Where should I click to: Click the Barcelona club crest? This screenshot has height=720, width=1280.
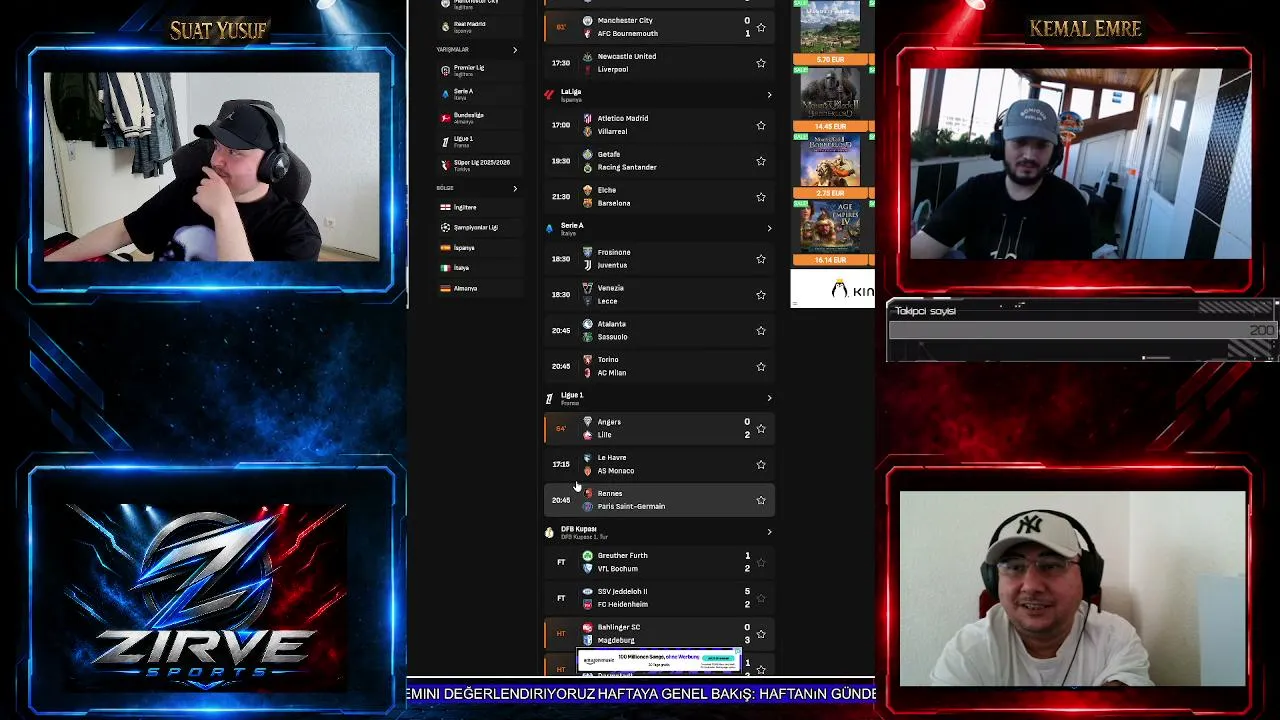tap(588, 203)
